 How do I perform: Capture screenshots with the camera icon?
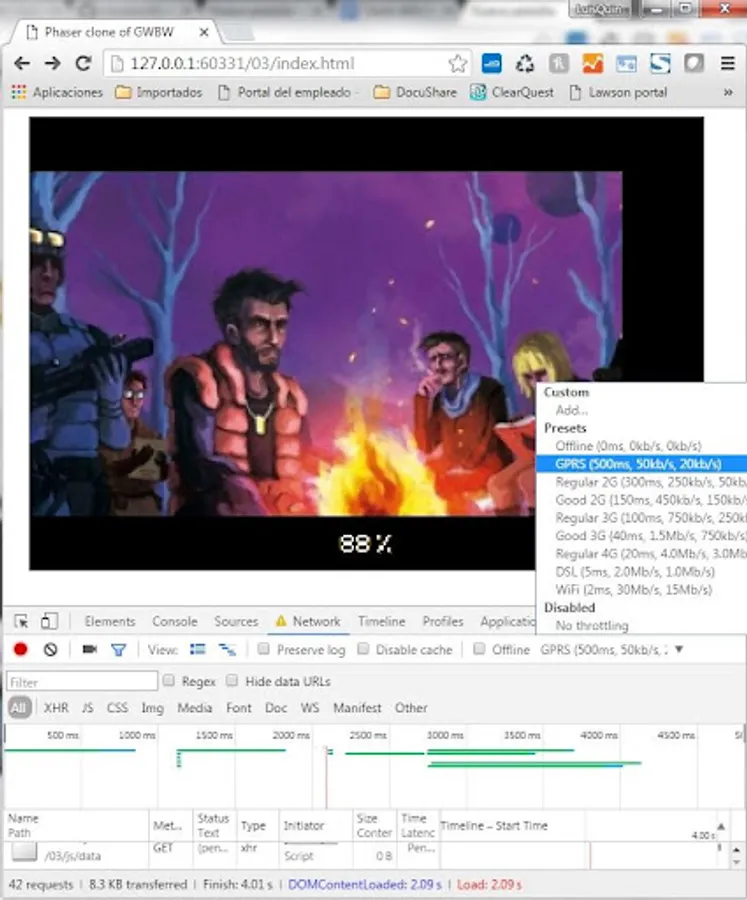click(90, 649)
